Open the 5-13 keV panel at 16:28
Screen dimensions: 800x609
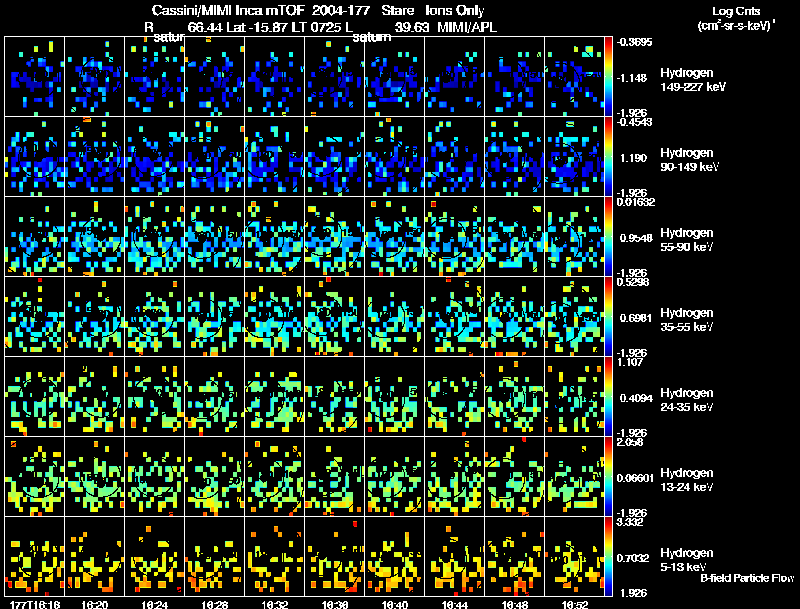[x=214, y=556]
